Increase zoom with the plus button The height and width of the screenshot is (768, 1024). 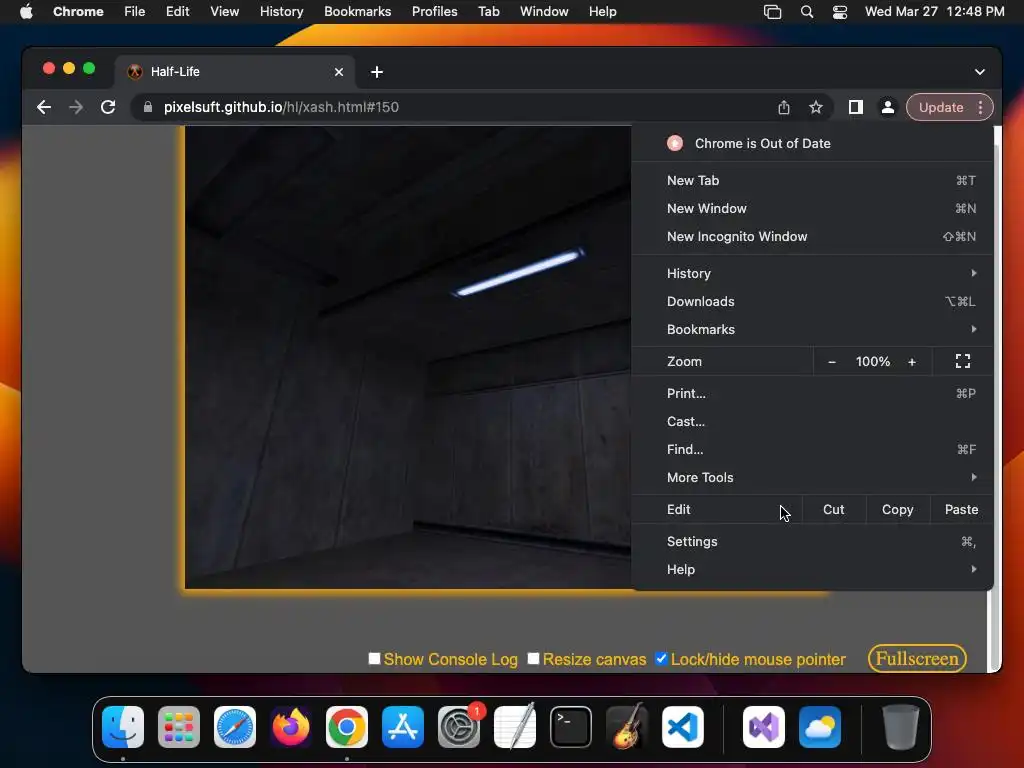(912, 361)
